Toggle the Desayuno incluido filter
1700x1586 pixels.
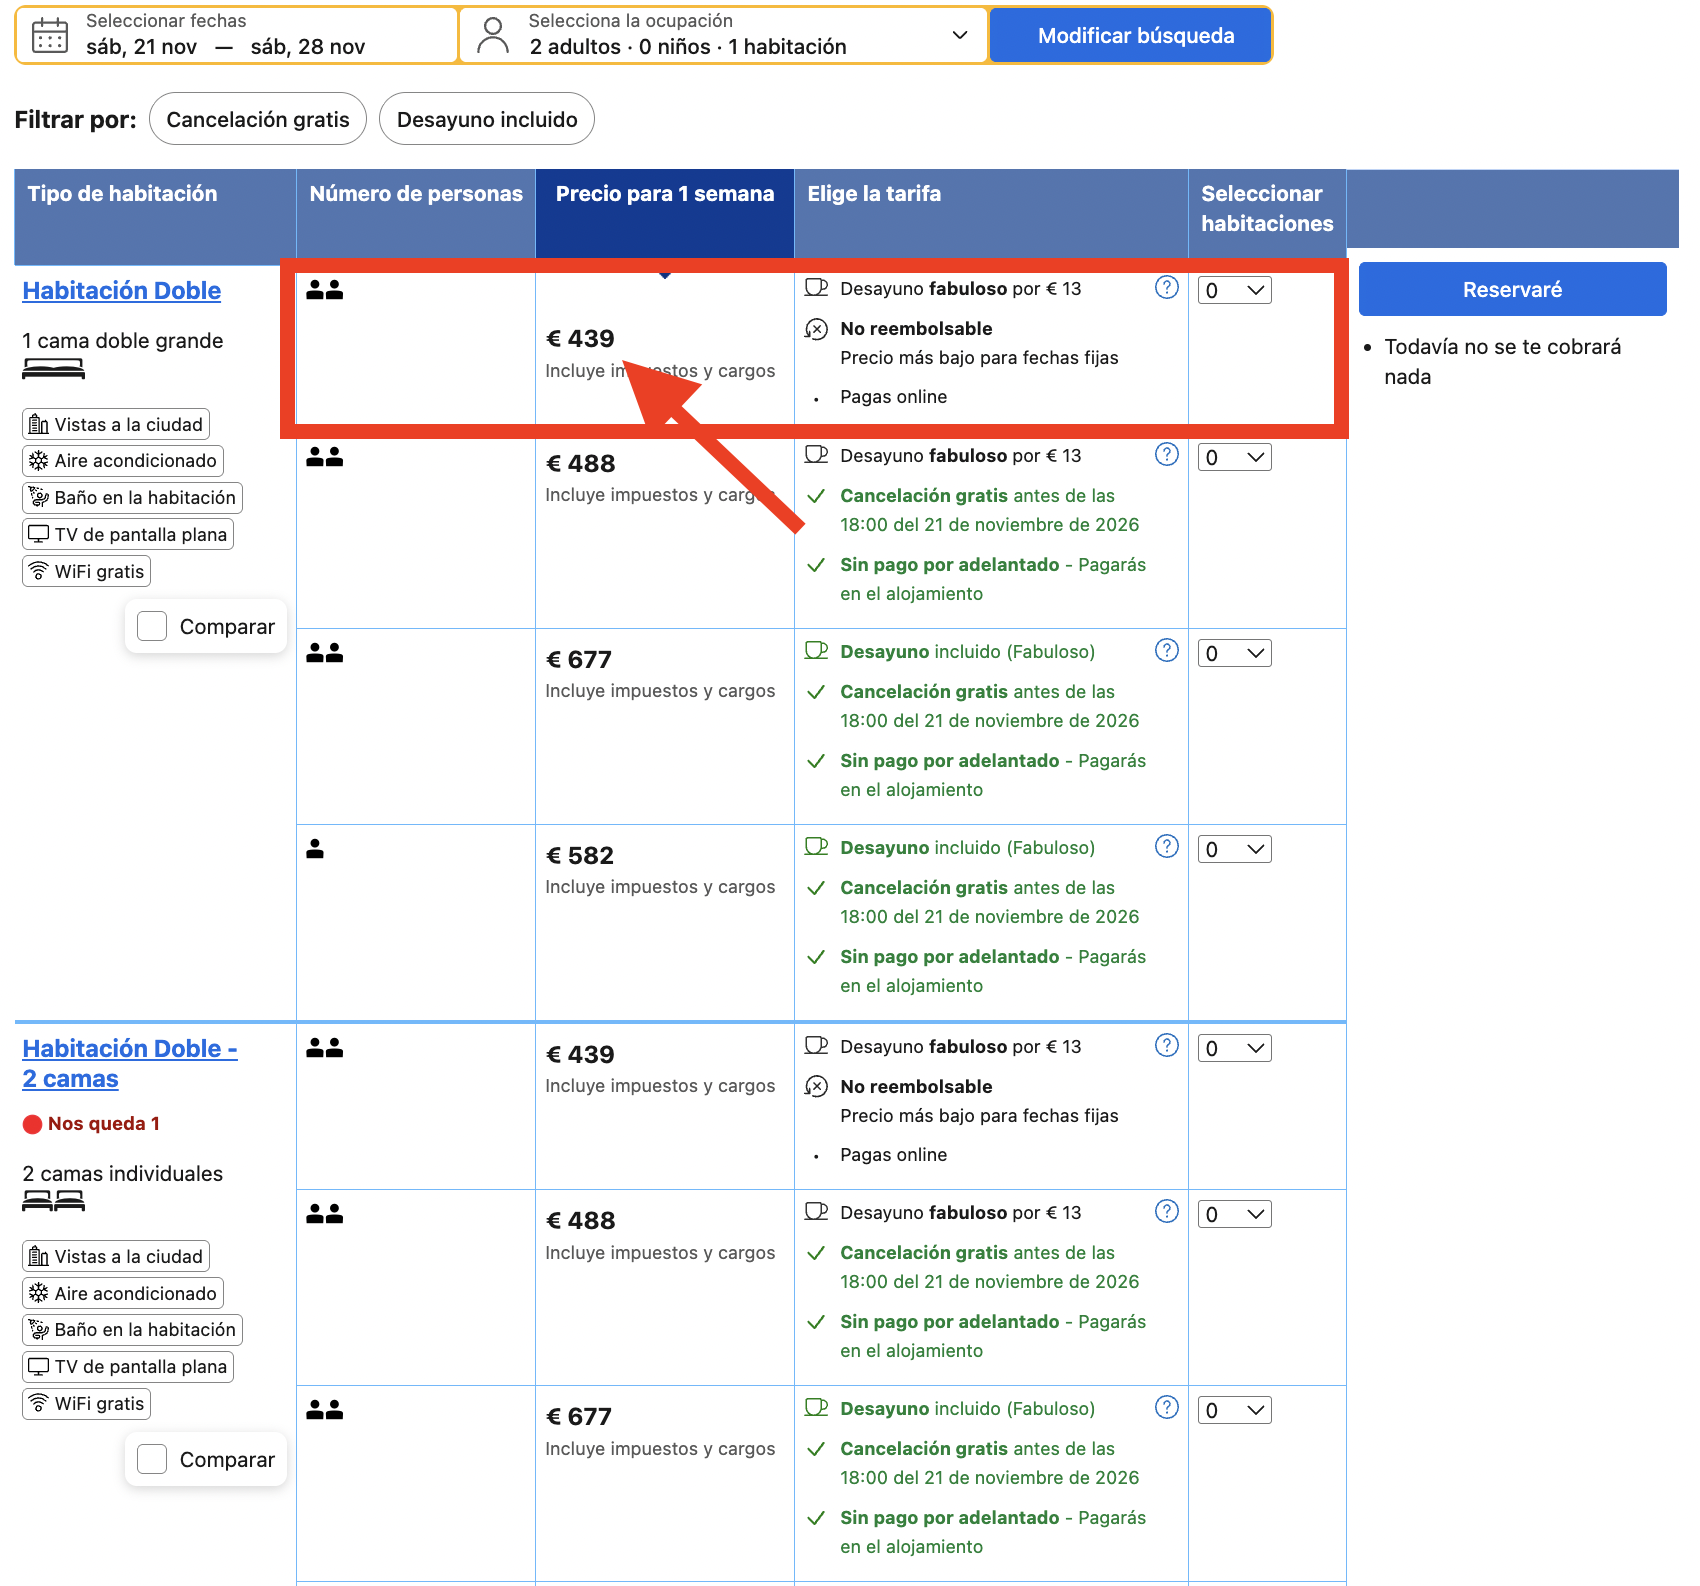point(487,119)
